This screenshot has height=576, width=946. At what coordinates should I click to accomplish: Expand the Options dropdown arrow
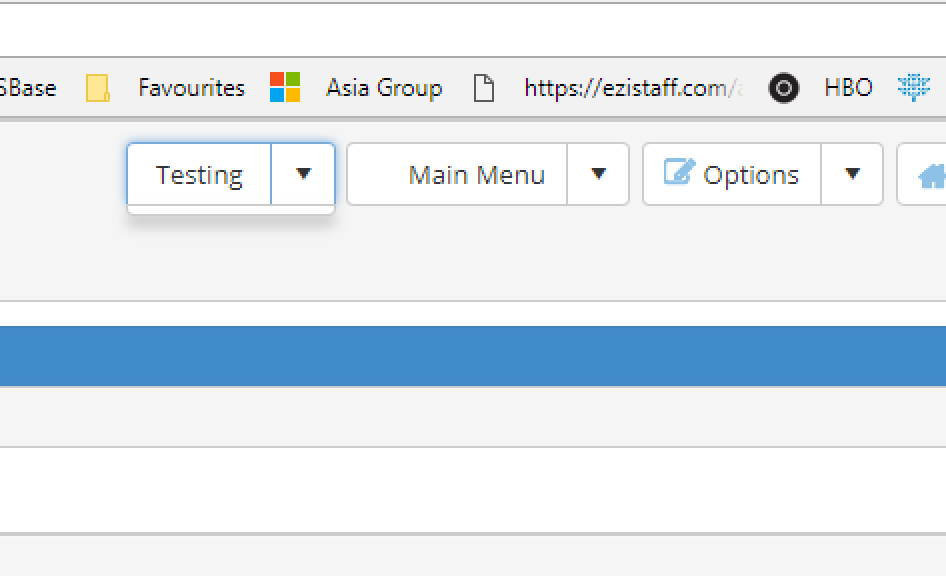tap(852, 174)
